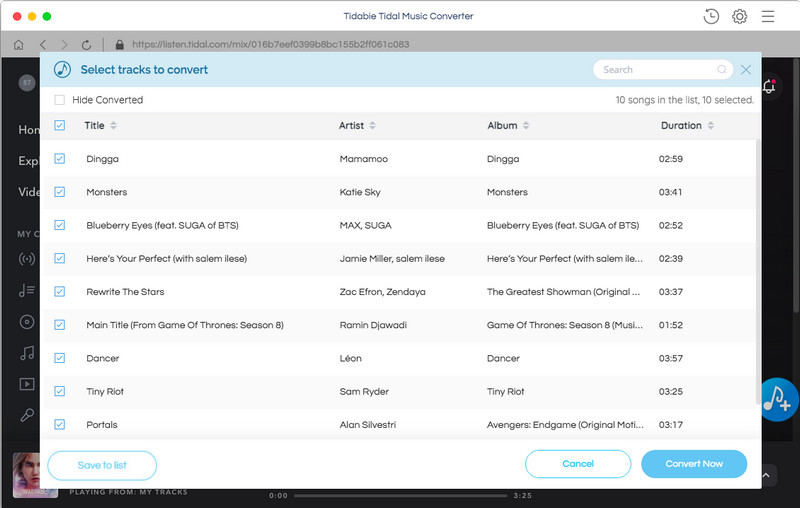
Task: Enable the Hide Converted checkbox
Action: [x=60, y=100]
